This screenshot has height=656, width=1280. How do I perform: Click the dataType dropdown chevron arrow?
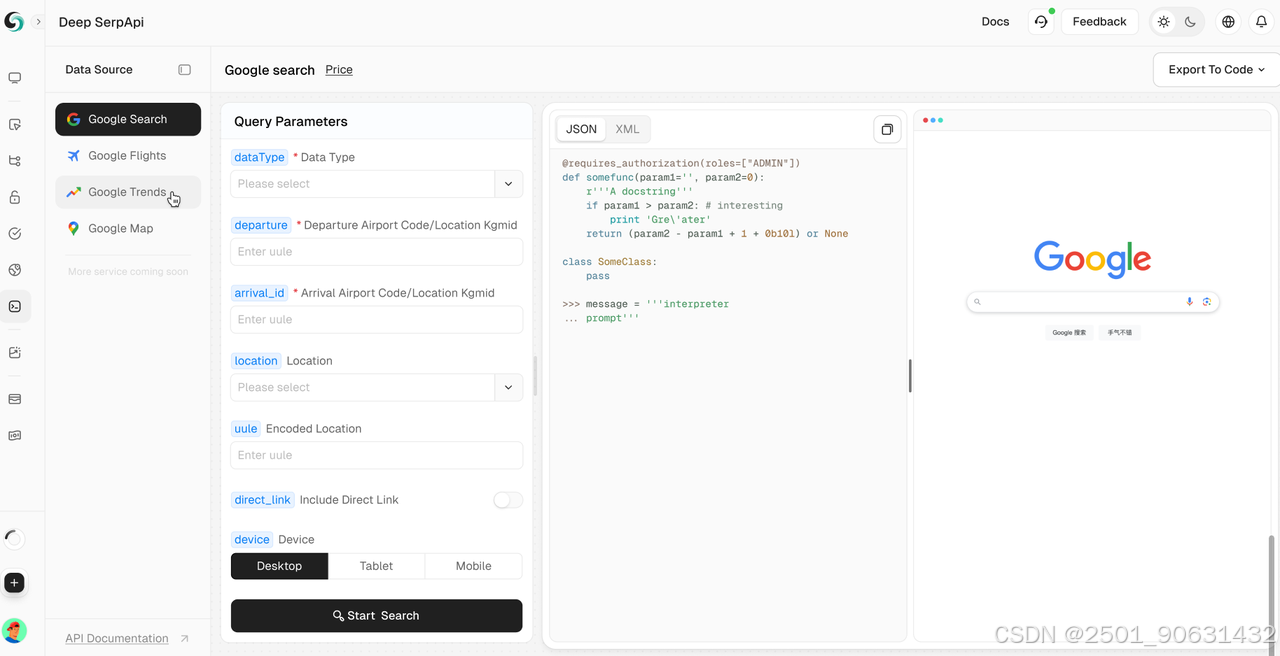(x=509, y=184)
